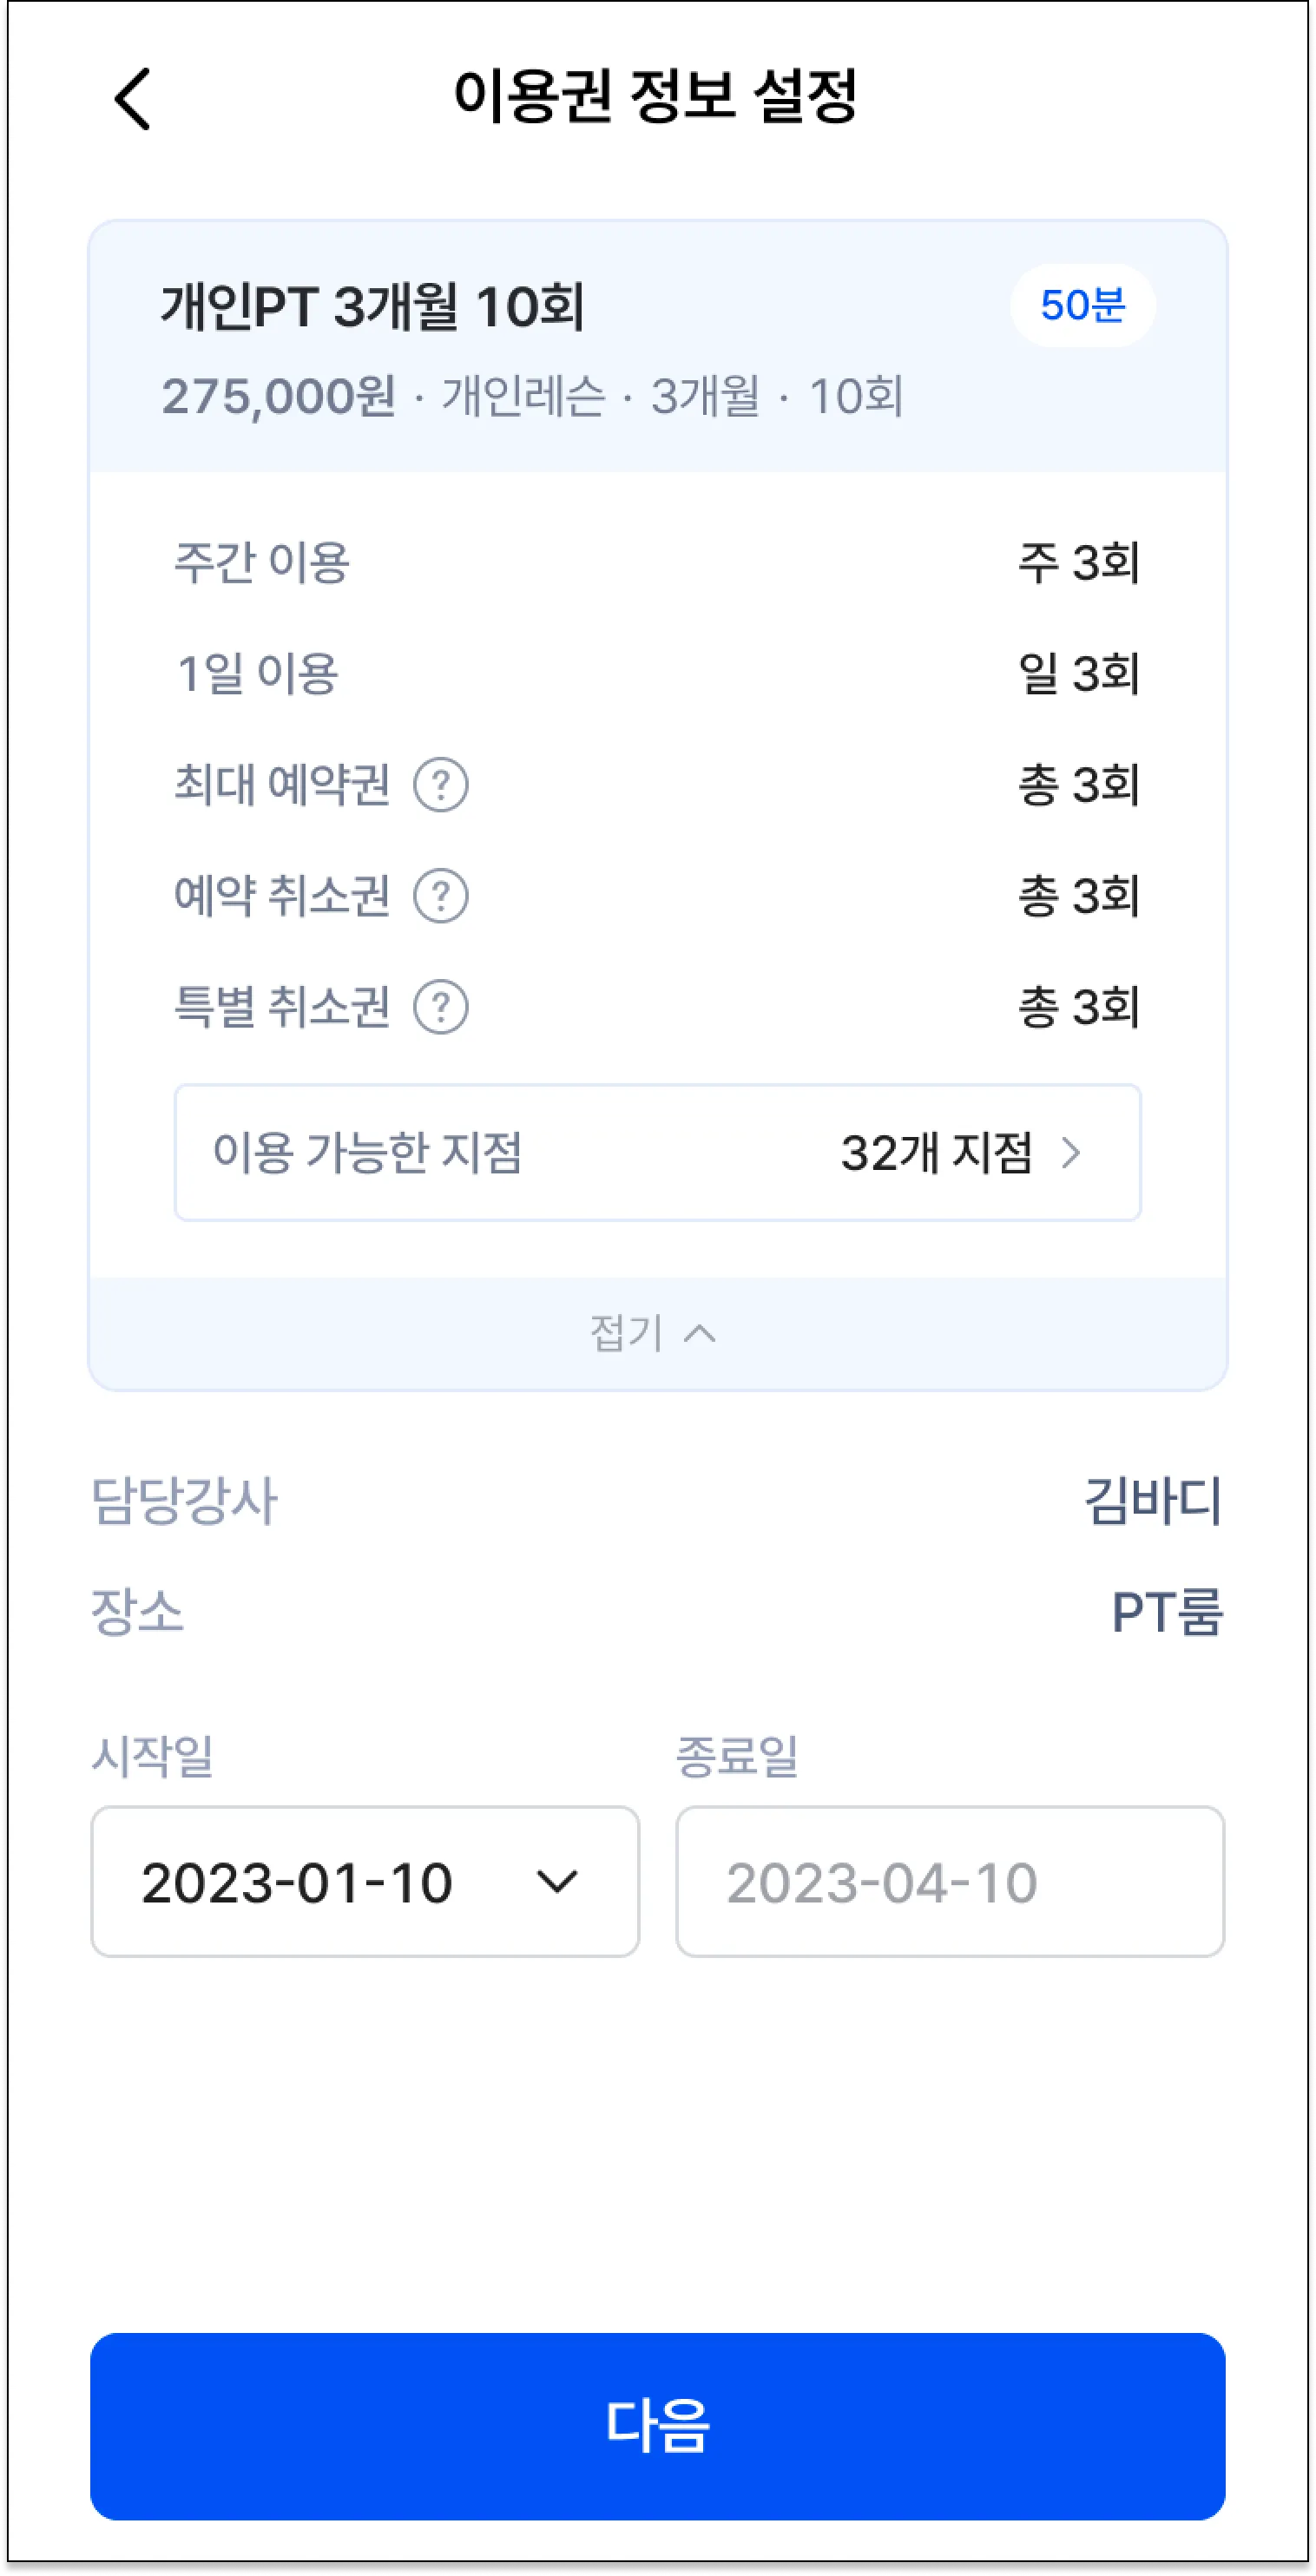1316x2576 pixels.
Task: Click the 일 3회 daily usage value
Action: click(x=1079, y=673)
